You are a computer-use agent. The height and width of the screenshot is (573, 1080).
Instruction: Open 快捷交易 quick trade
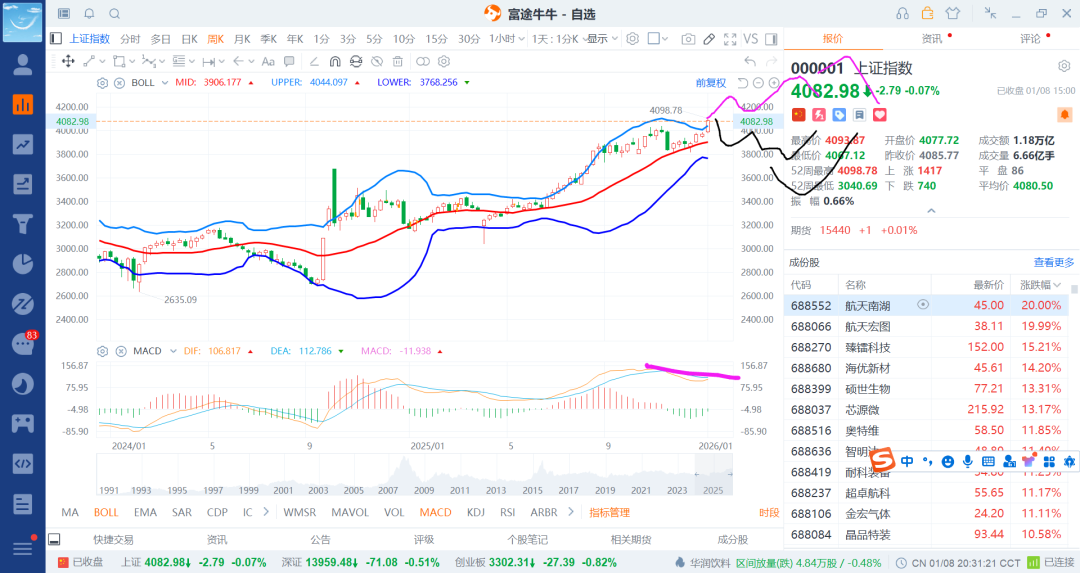coord(114,539)
